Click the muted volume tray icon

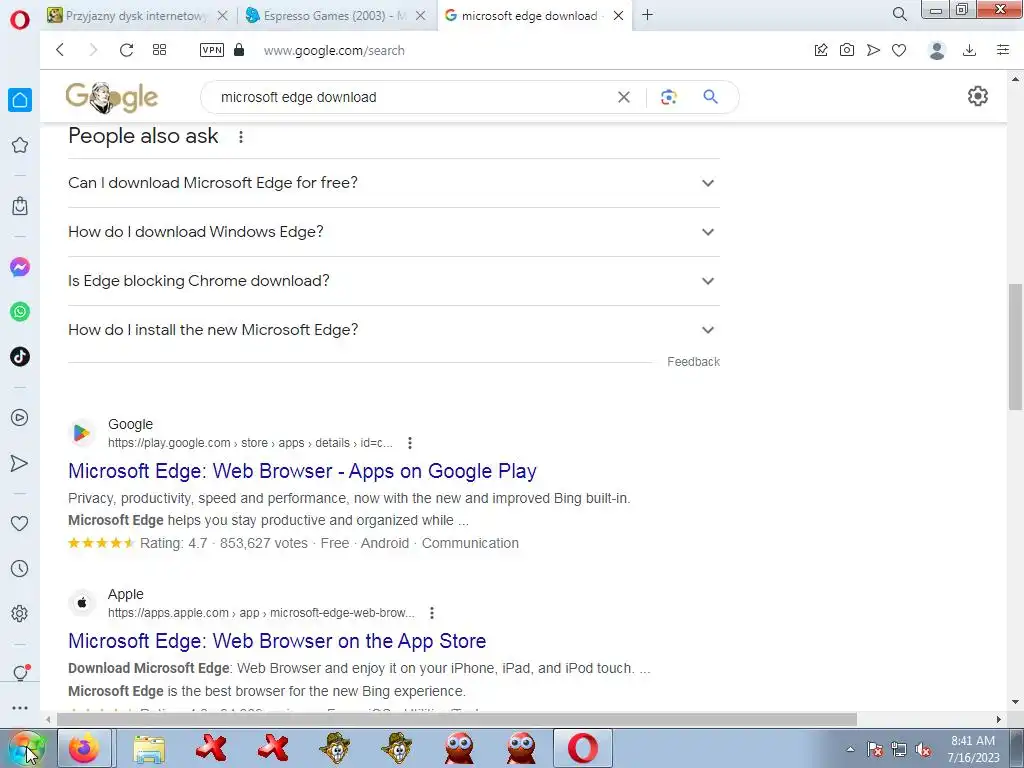[923, 750]
